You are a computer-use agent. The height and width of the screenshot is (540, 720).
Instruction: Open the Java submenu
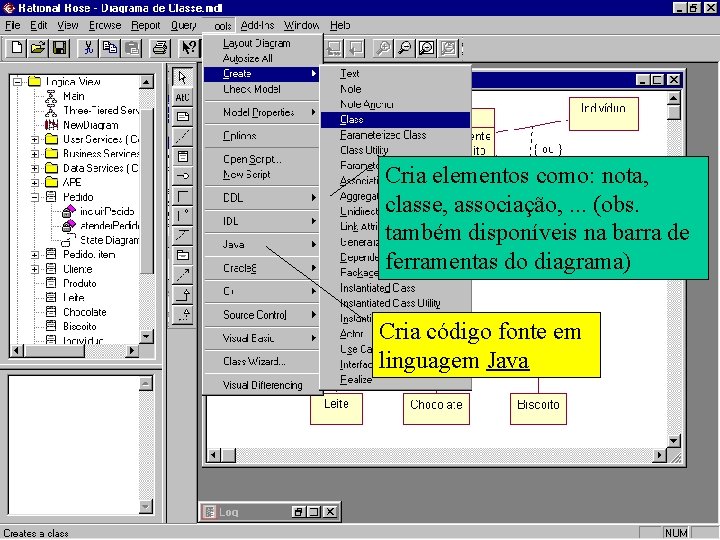click(x=261, y=244)
